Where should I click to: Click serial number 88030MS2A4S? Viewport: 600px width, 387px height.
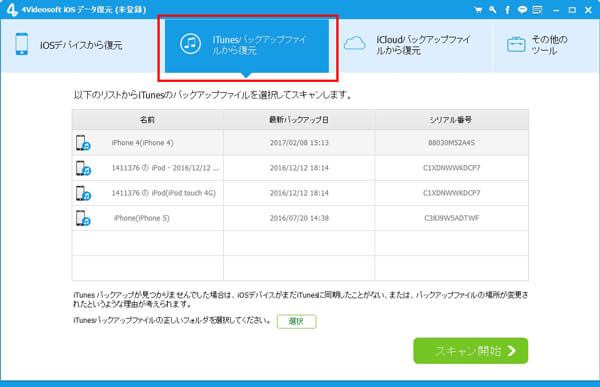[x=452, y=143]
